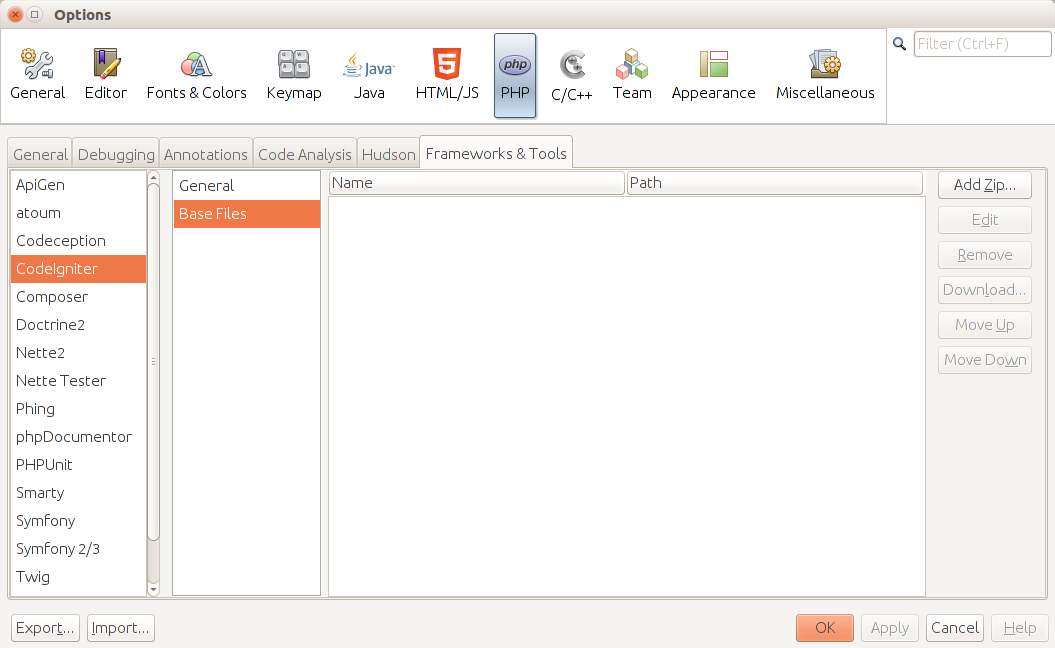Select phpDocumentor in the frameworks list
This screenshot has width=1055, height=648.
pos(78,437)
